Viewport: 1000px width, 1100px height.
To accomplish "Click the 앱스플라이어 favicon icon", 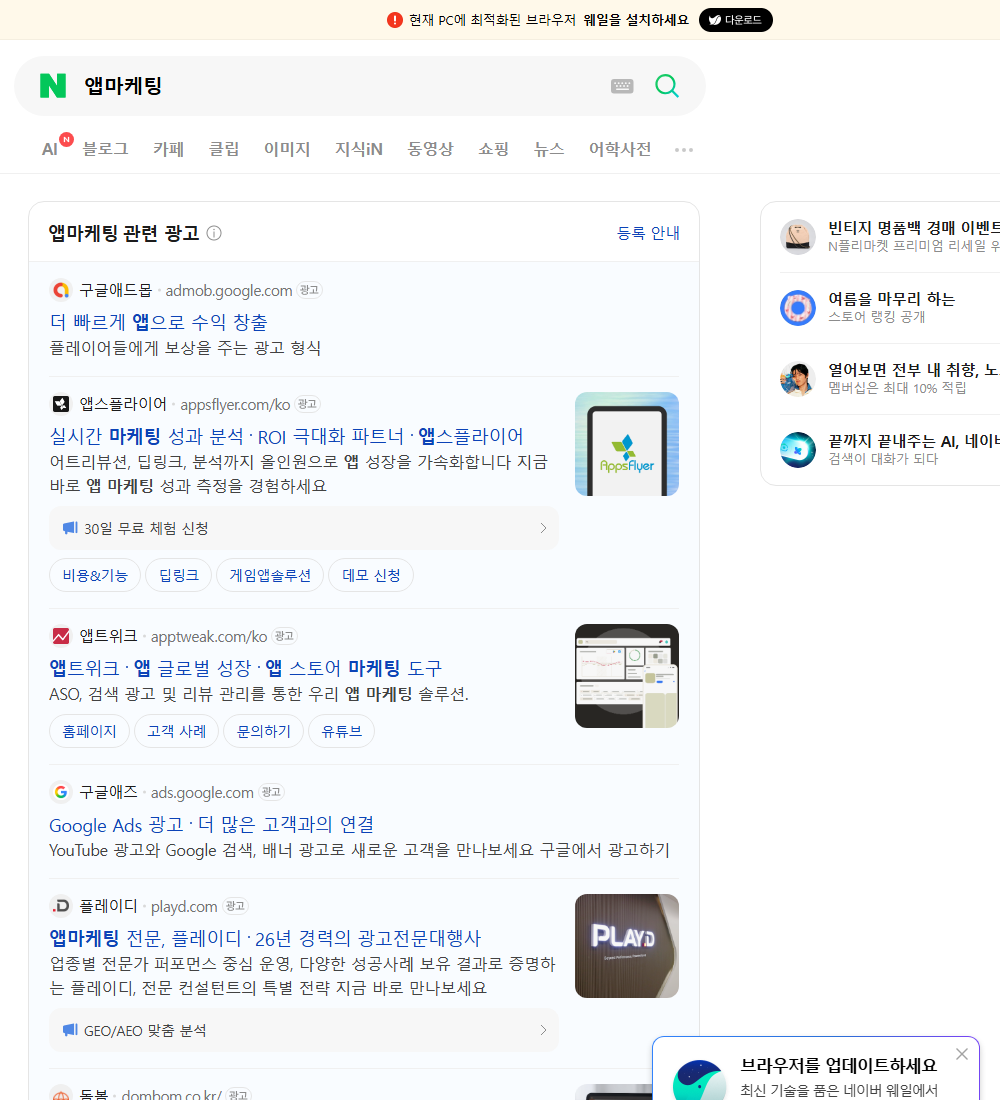I will coord(61,404).
